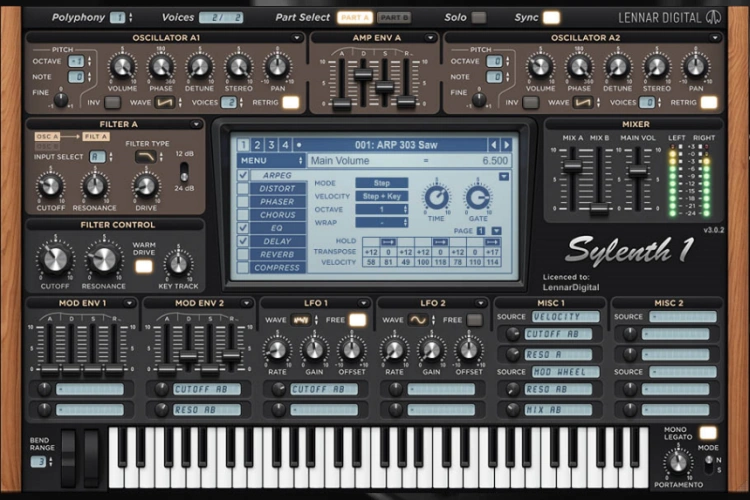Select the LFO 2 sine wave icon

pos(418,320)
